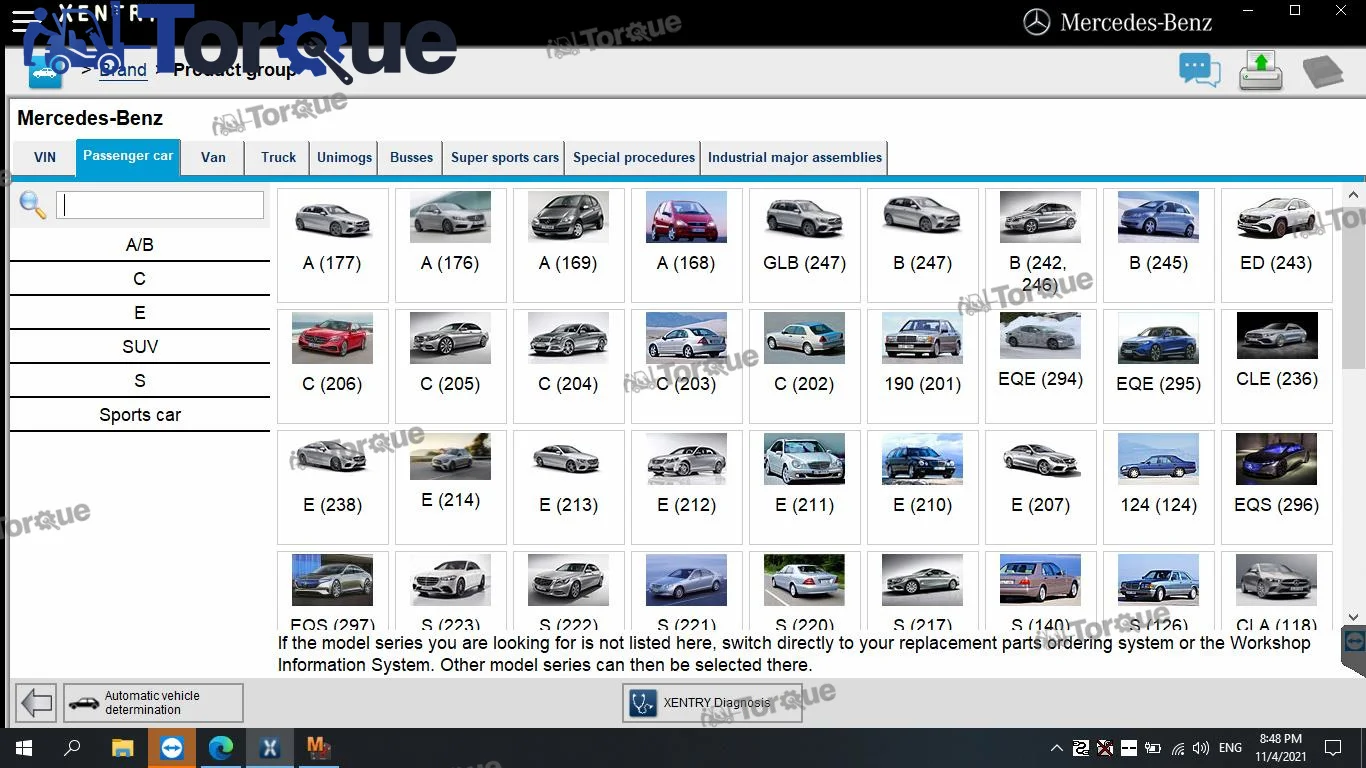Select the E (212) model series
Image resolution: width=1366 pixels, height=768 pixels.
pos(686,487)
